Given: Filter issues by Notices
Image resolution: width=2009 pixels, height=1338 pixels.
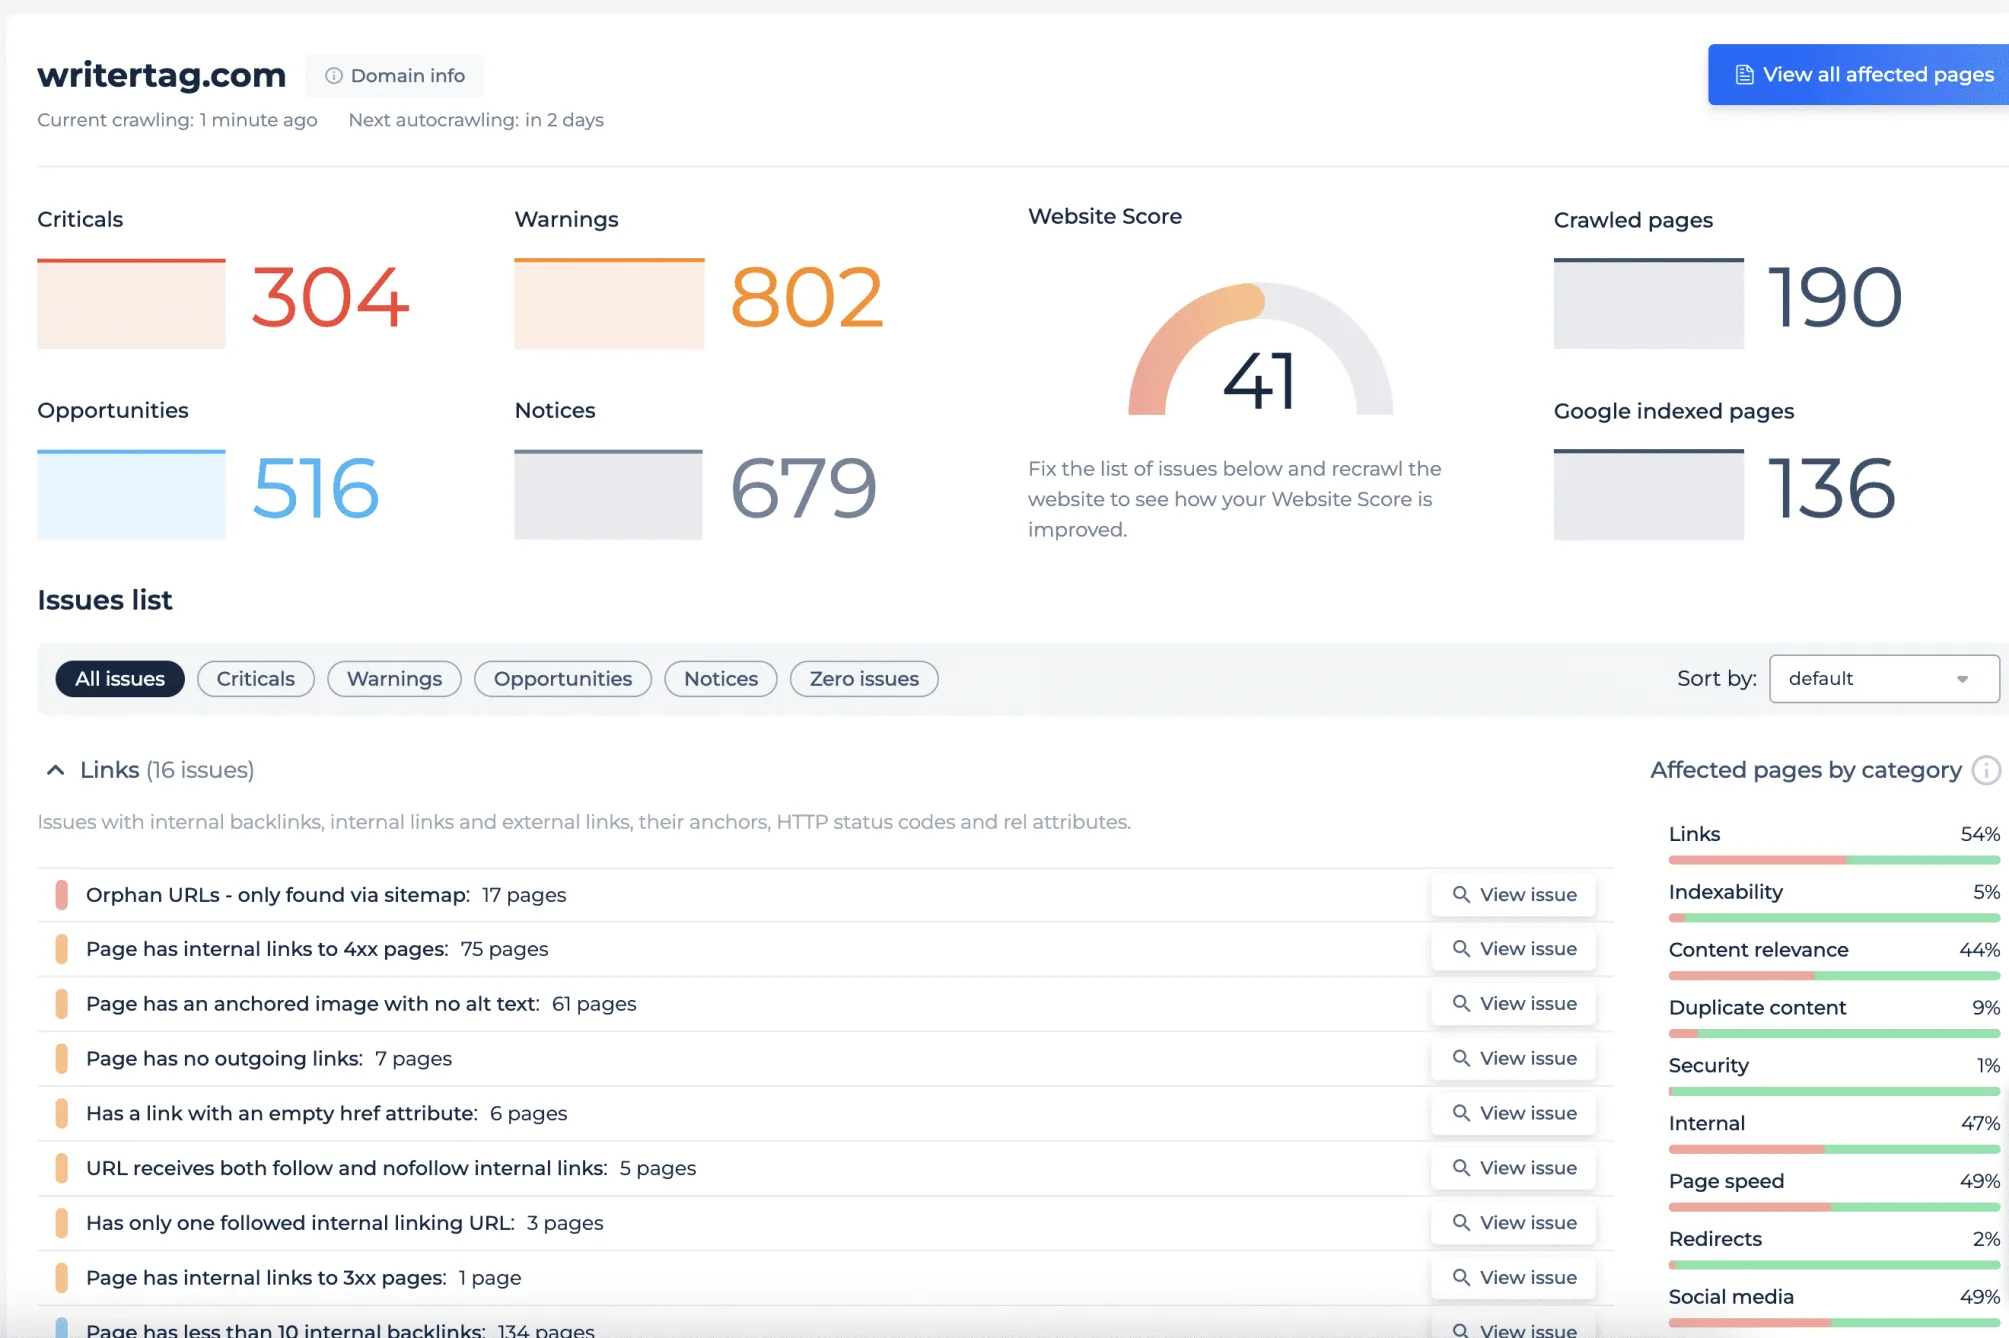Looking at the screenshot, I should coord(721,679).
